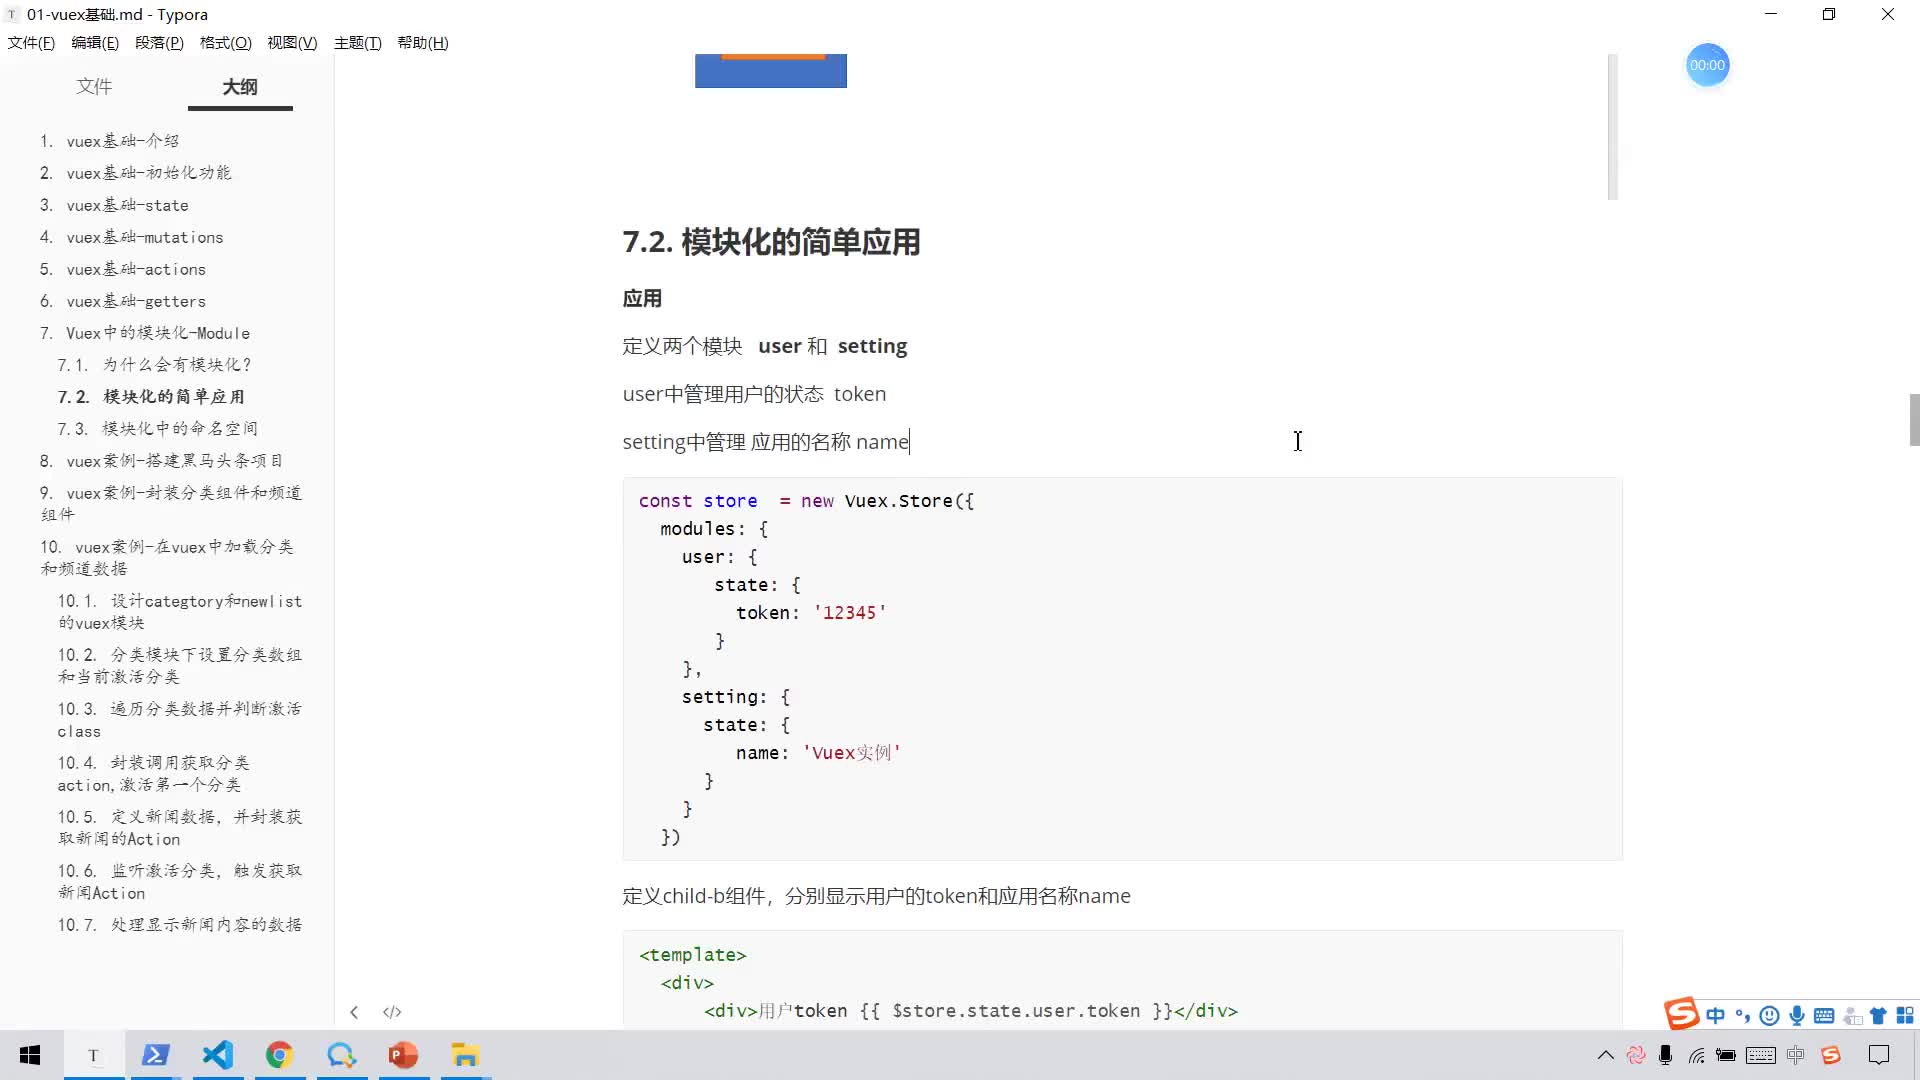The height and width of the screenshot is (1080, 1920).
Task: Open the Windows notification center
Action: (x=1879, y=1055)
